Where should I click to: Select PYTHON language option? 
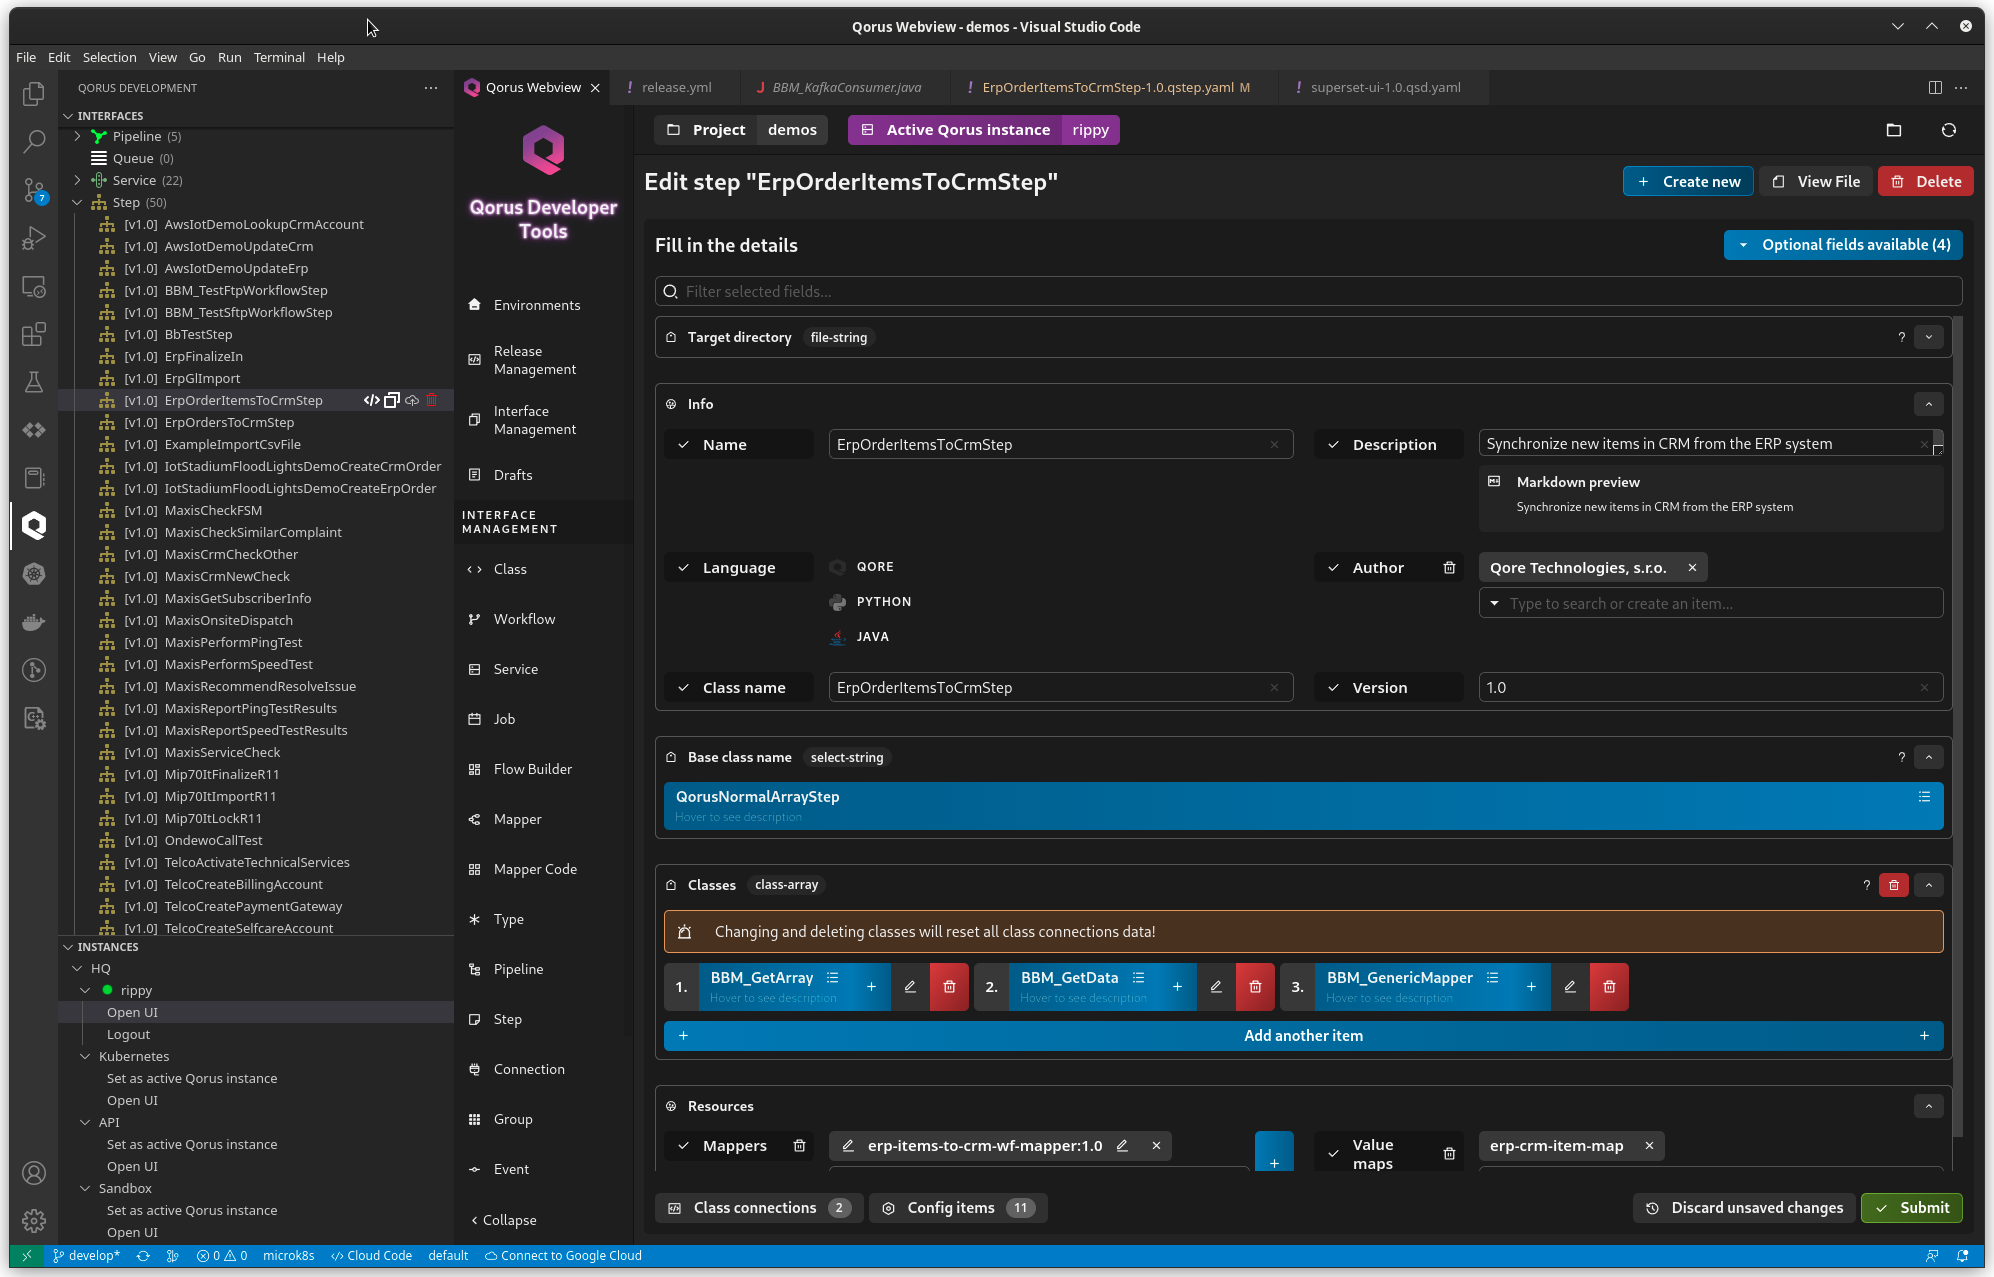click(870, 602)
